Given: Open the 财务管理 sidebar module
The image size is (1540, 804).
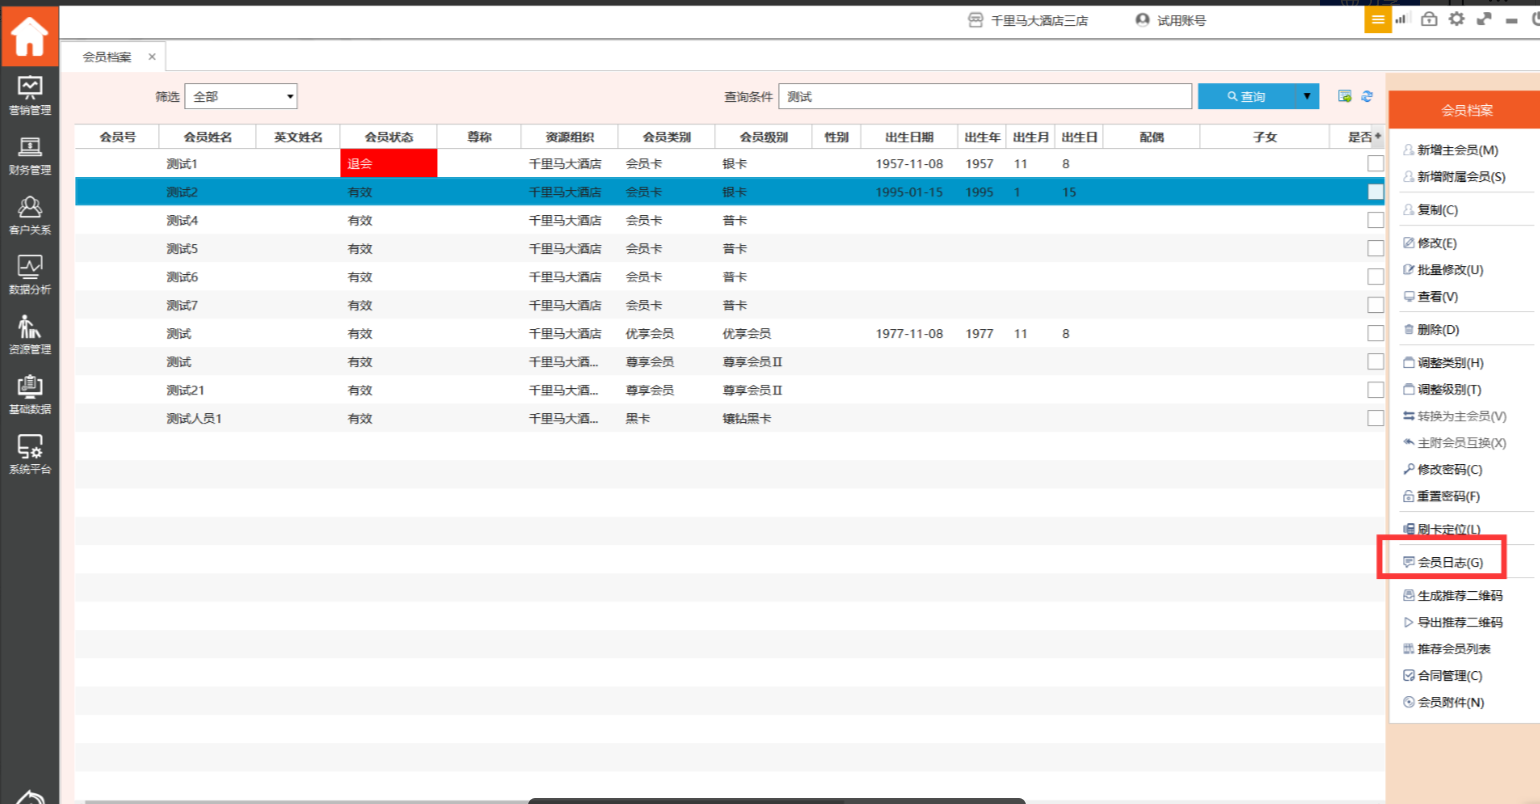Looking at the screenshot, I should click(29, 156).
